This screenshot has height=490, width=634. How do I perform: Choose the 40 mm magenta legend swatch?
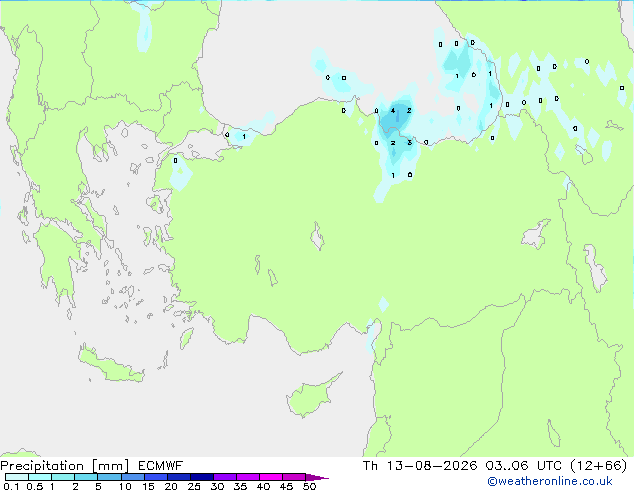pyautogui.click(x=271, y=477)
